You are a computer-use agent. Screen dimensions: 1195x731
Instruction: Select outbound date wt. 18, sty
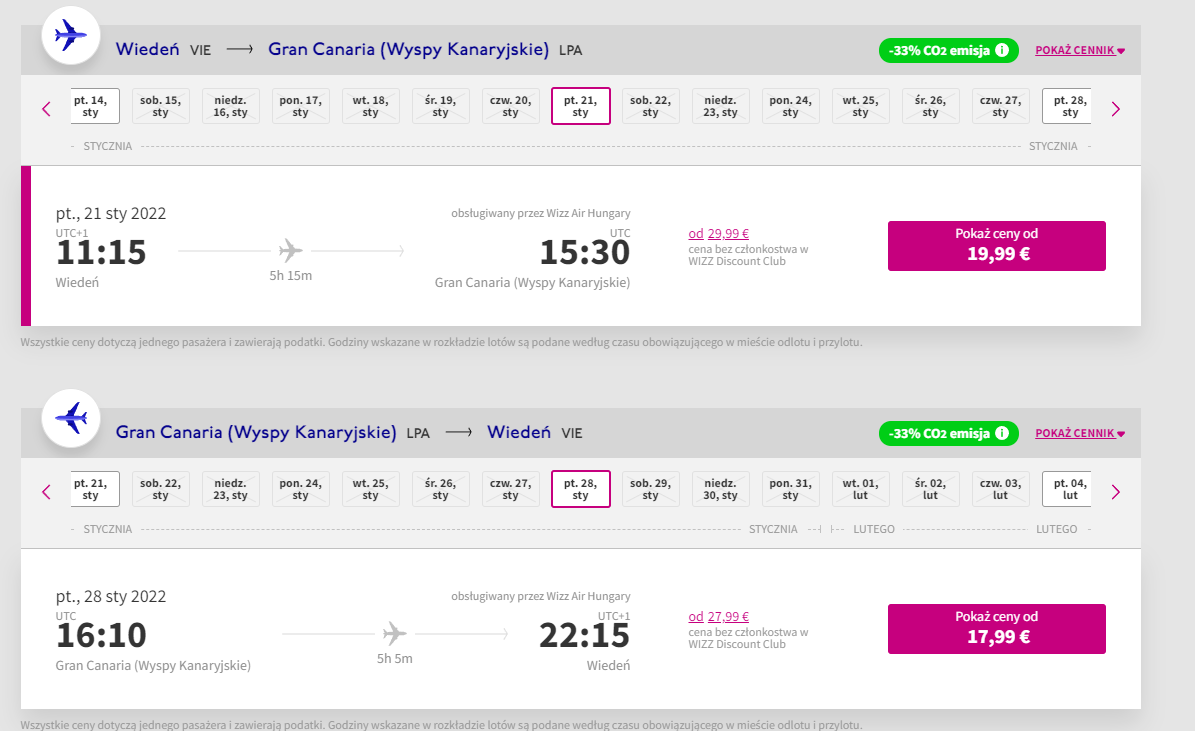click(371, 106)
